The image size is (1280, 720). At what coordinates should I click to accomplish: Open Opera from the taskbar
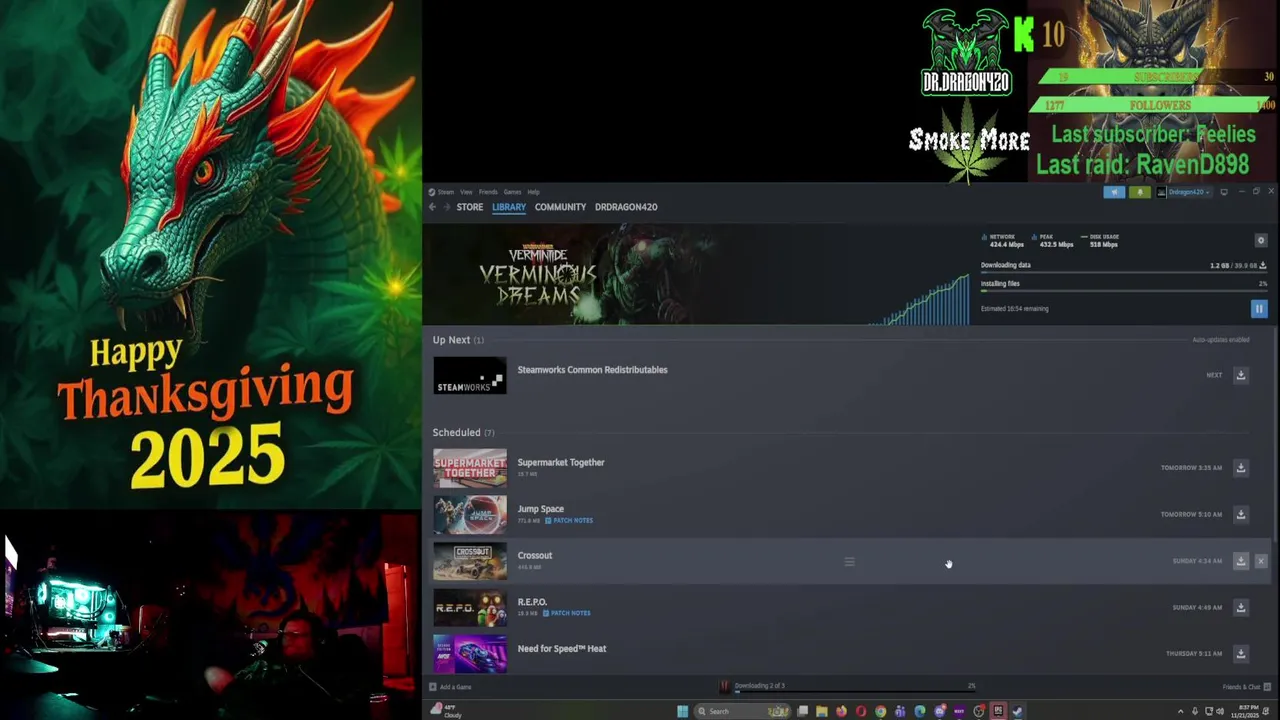[x=861, y=711]
